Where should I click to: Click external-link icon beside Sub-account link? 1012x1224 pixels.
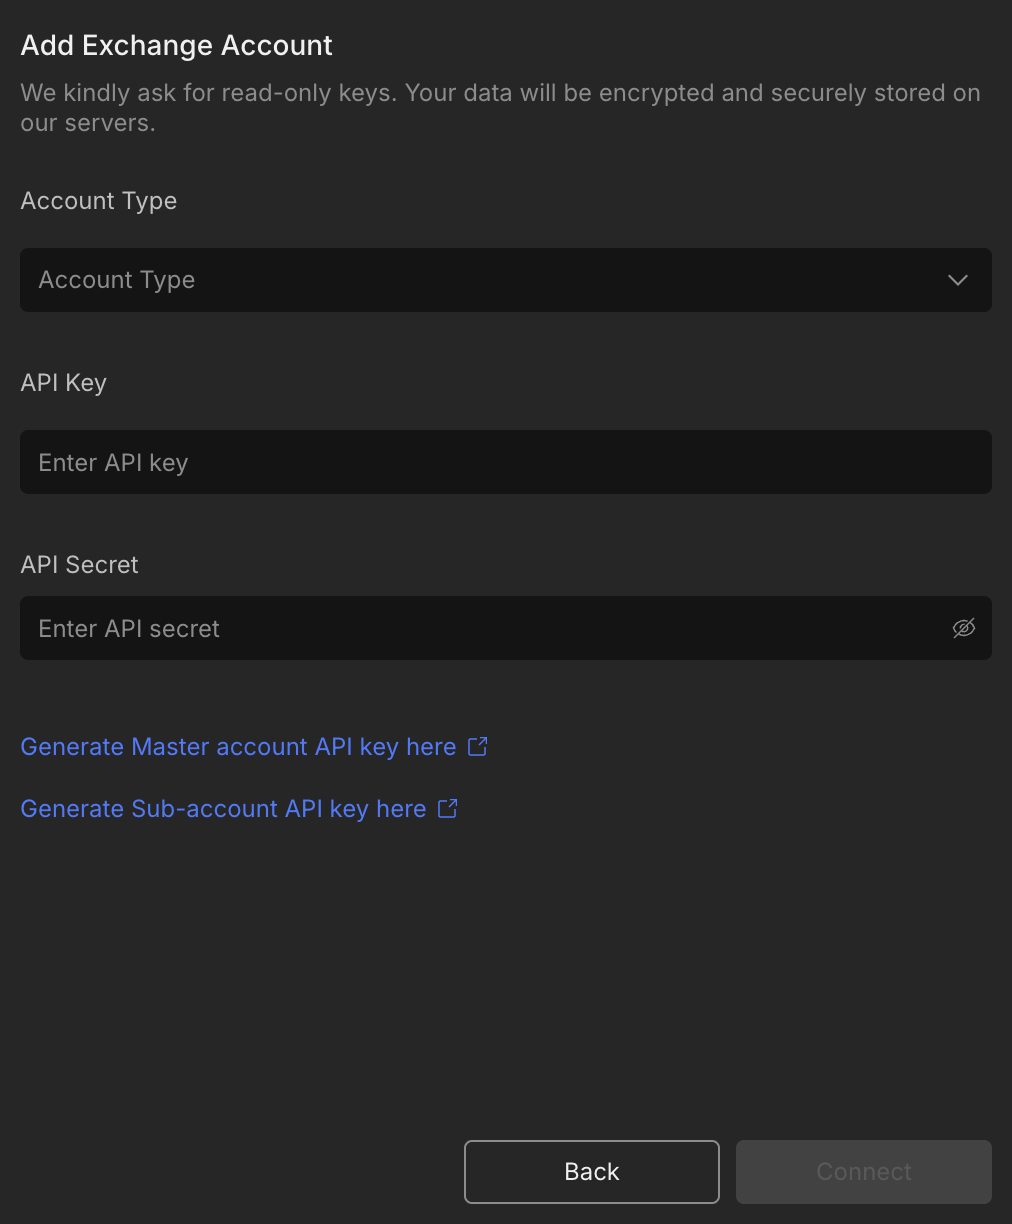coord(448,808)
